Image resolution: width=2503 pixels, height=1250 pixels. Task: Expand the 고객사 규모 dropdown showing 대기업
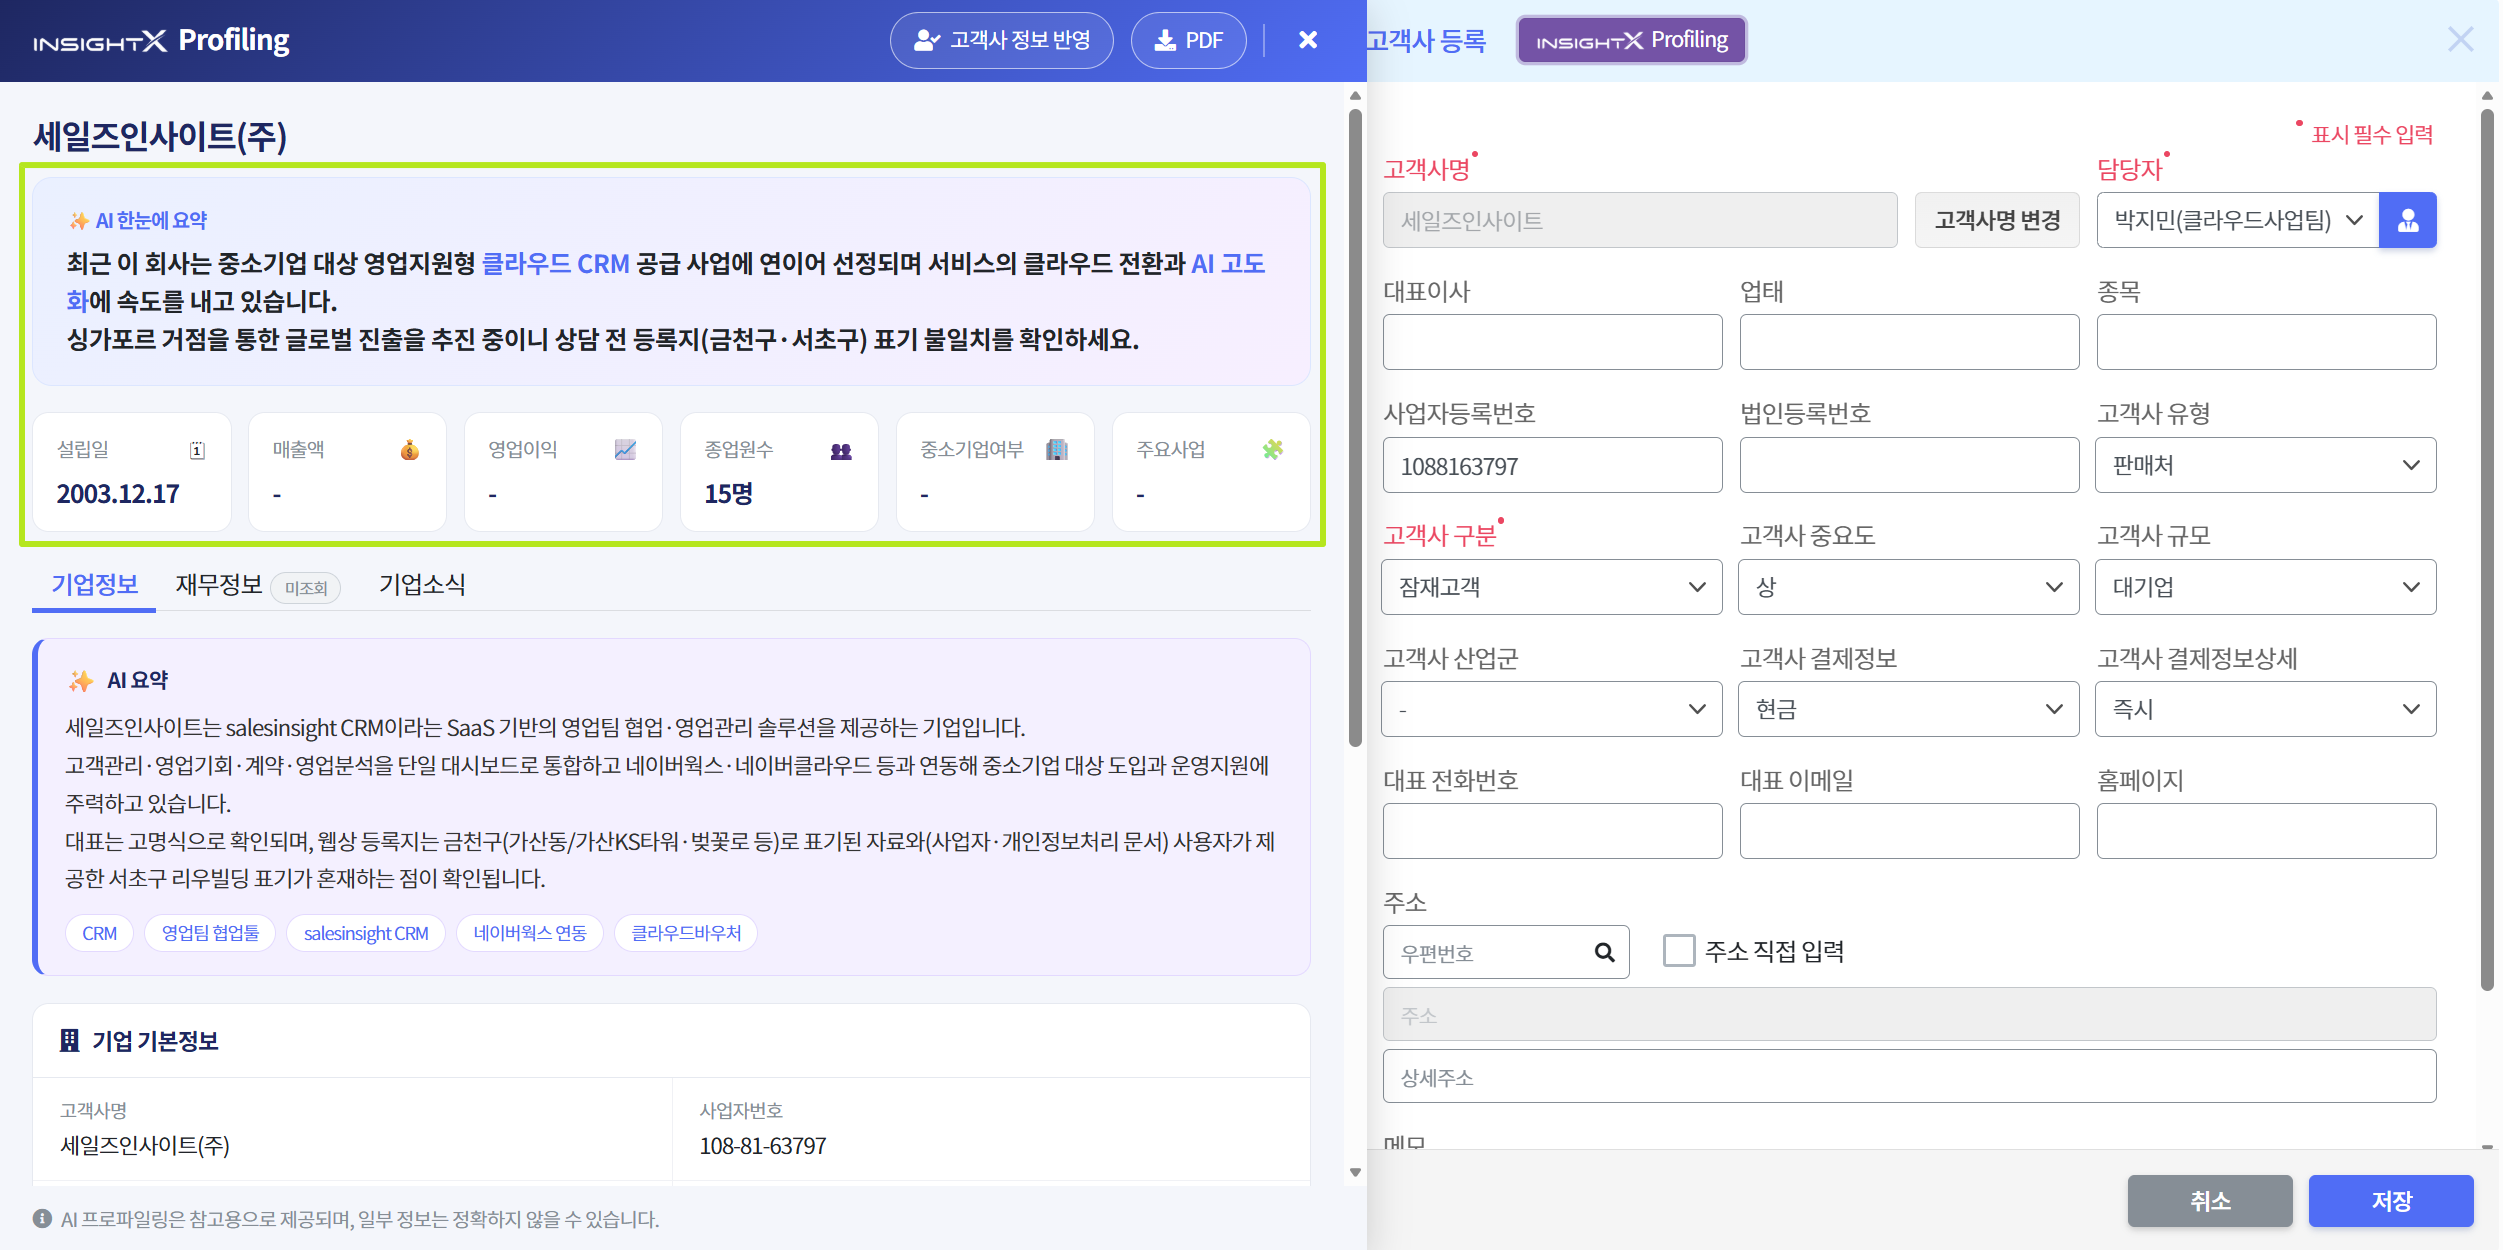click(x=2266, y=587)
